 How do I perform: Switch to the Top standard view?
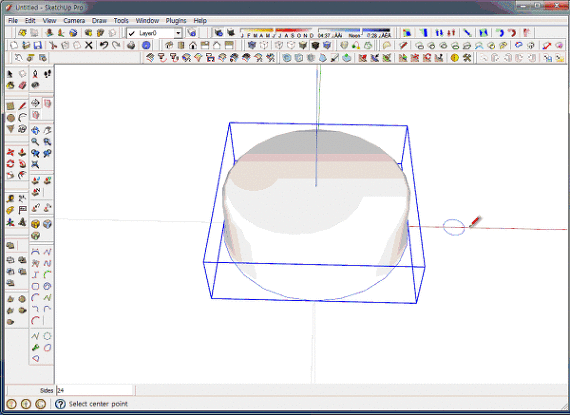[x=181, y=45]
